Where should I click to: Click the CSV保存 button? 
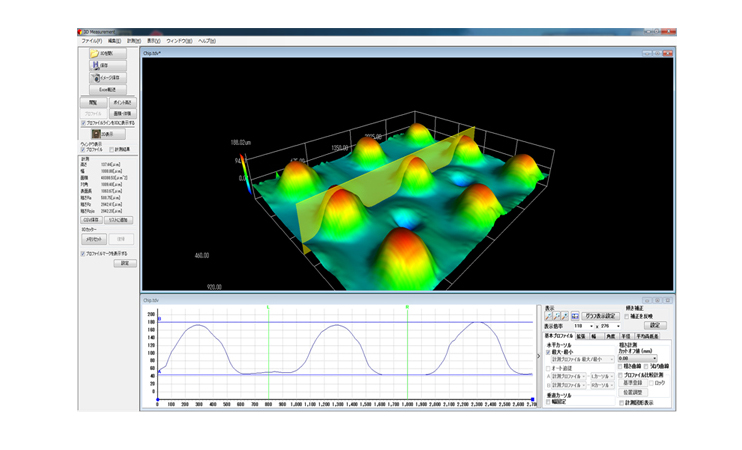tap(91, 220)
